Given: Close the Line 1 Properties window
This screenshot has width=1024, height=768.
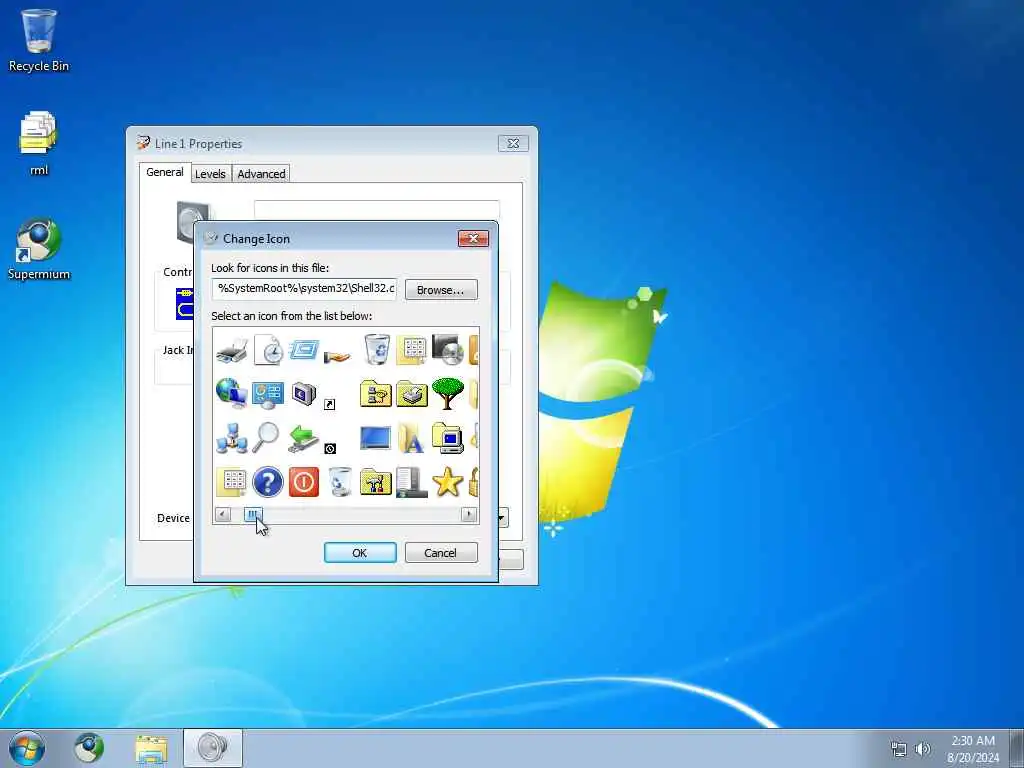Looking at the screenshot, I should click(513, 144).
